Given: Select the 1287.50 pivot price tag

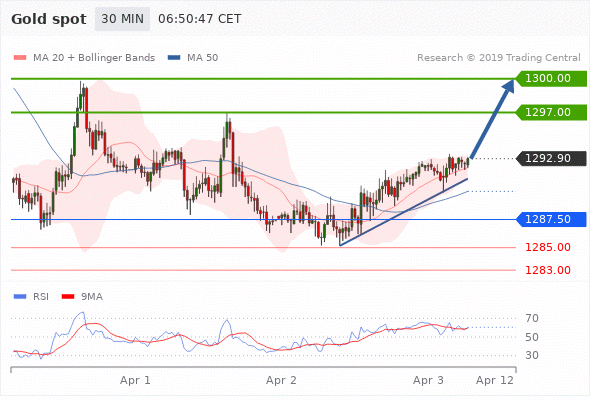Looking at the screenshot, I should (x=551, y=219).
